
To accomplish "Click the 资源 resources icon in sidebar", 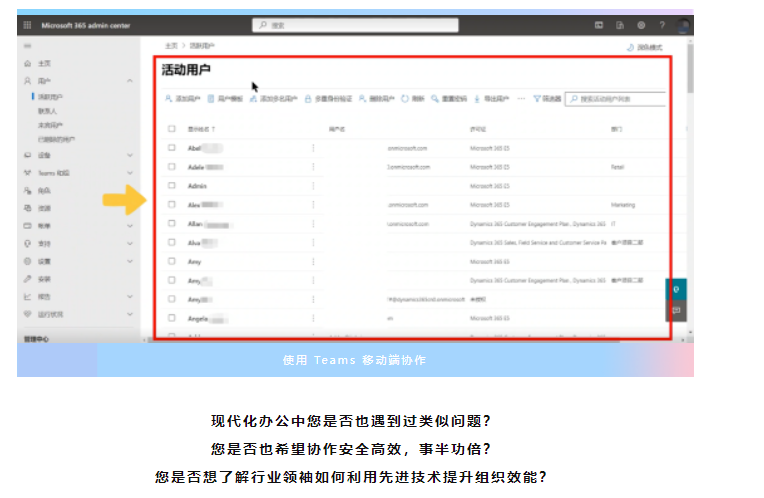I will tap(27, 208).
